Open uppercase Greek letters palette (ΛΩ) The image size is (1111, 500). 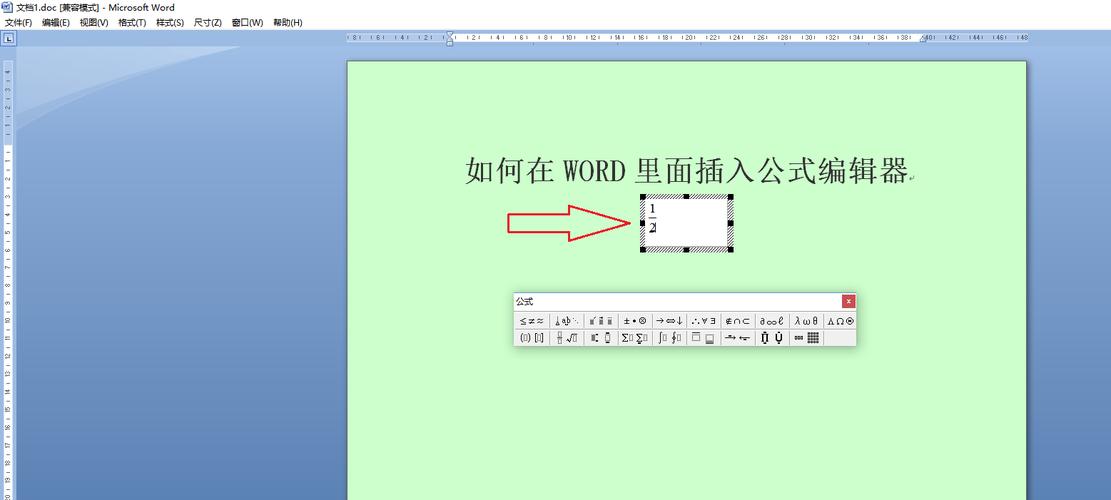click(x=840, y=321)
